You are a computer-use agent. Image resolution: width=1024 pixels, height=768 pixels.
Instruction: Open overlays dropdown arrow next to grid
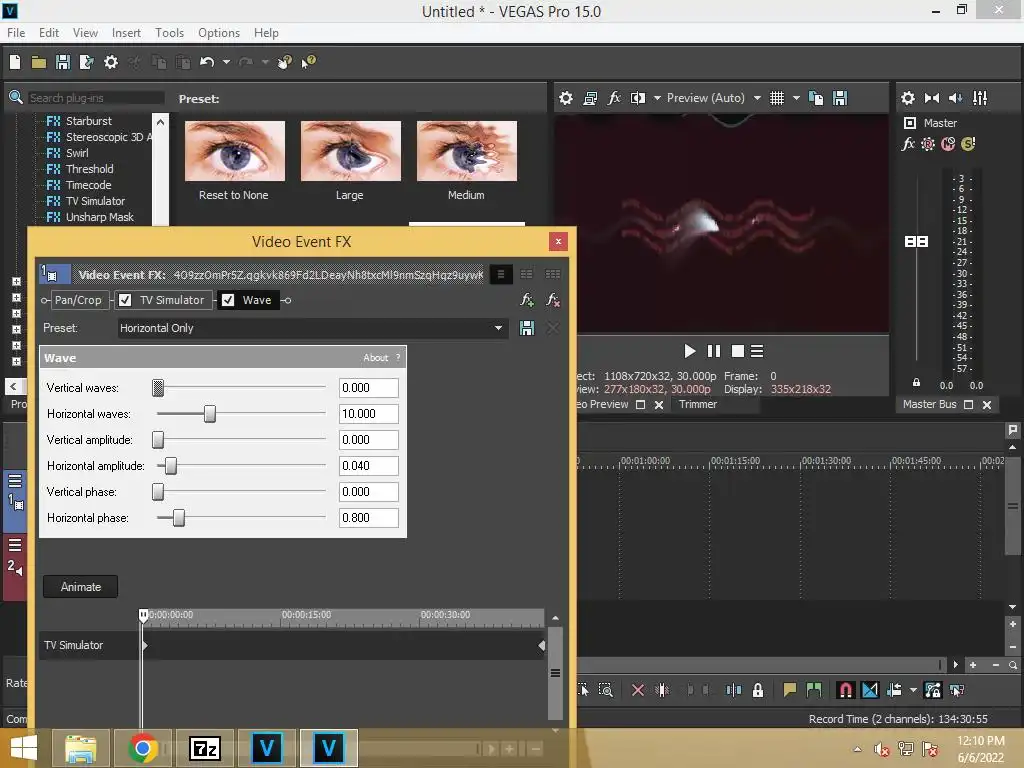click(x=796, y=98)
